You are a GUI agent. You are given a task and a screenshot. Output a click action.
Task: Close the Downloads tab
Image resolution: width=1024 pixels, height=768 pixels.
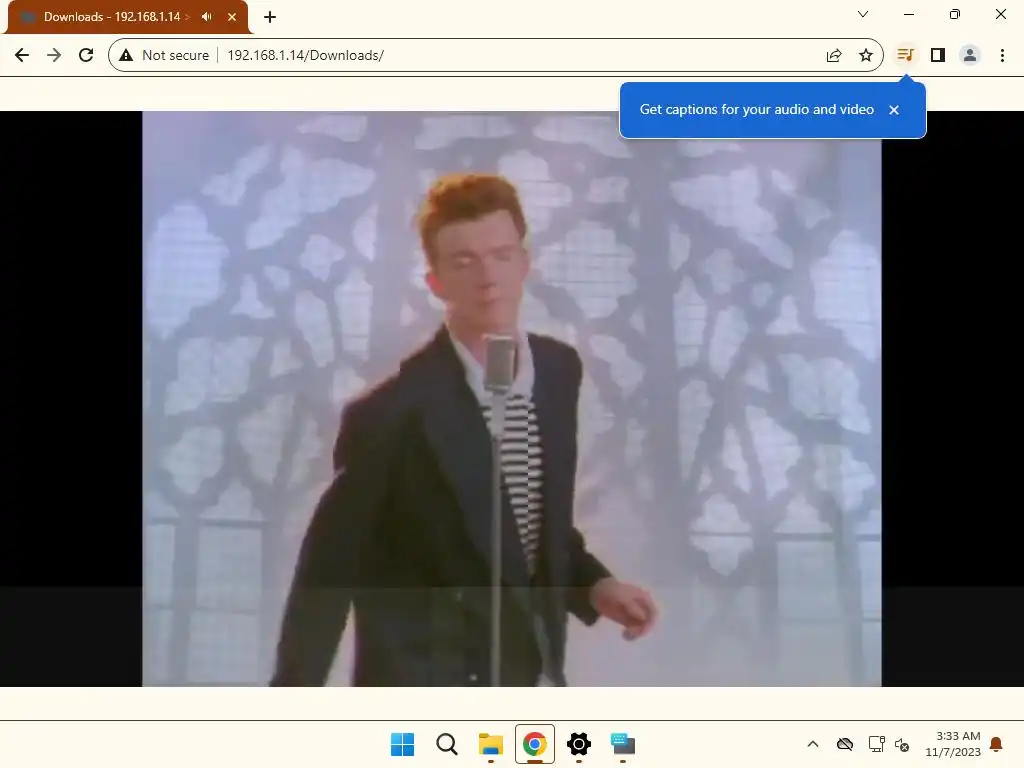tap(232, 17)
